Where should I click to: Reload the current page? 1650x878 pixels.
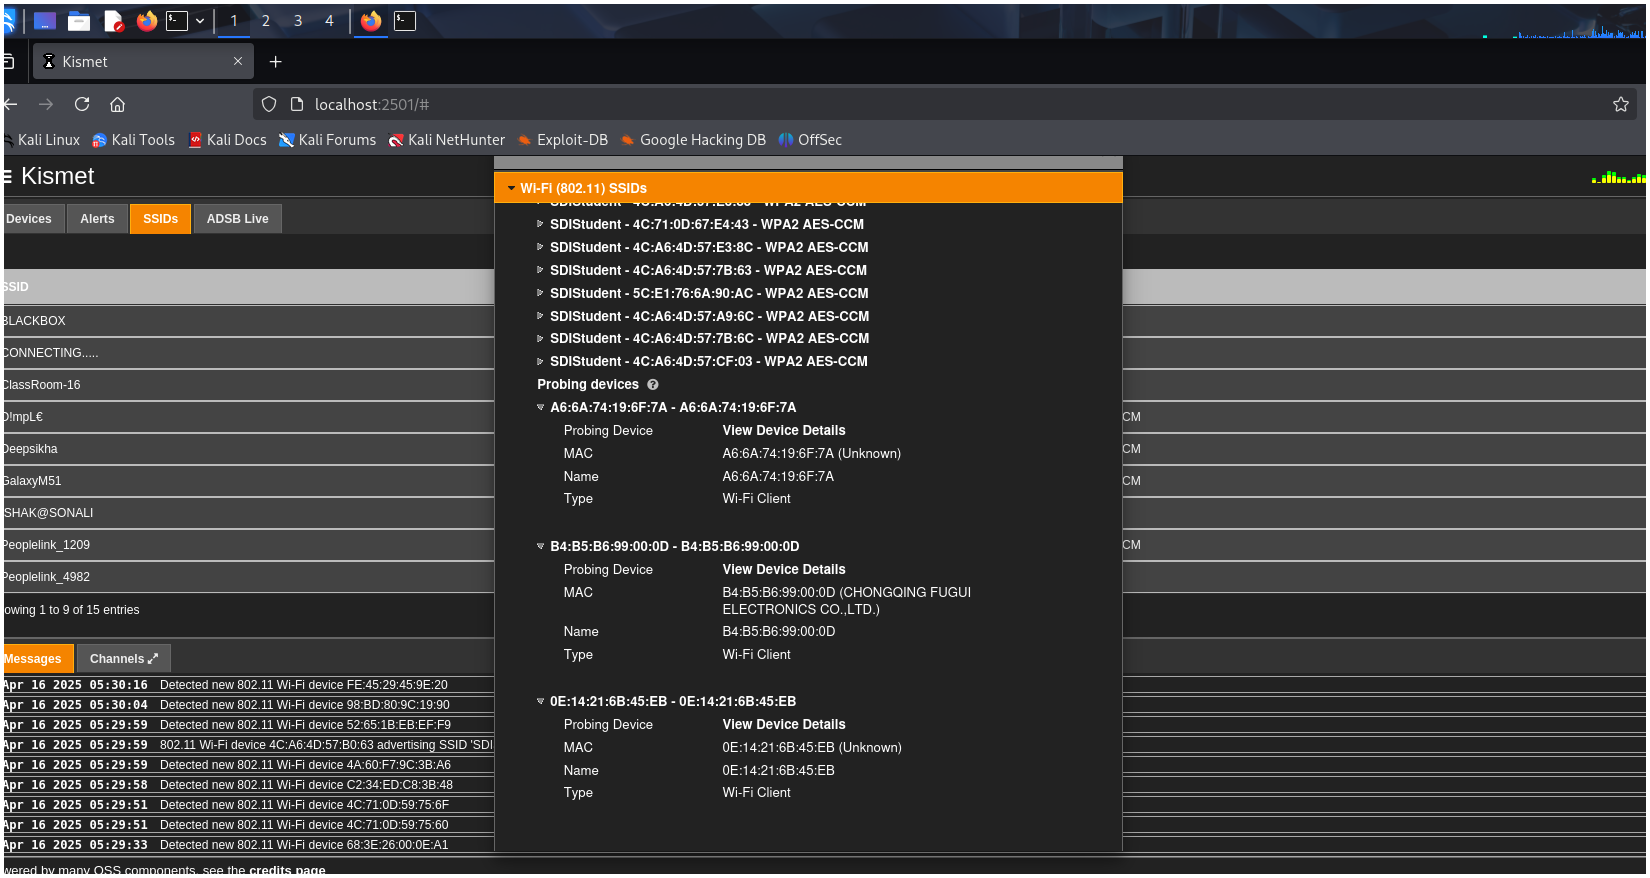click(82, 104)
